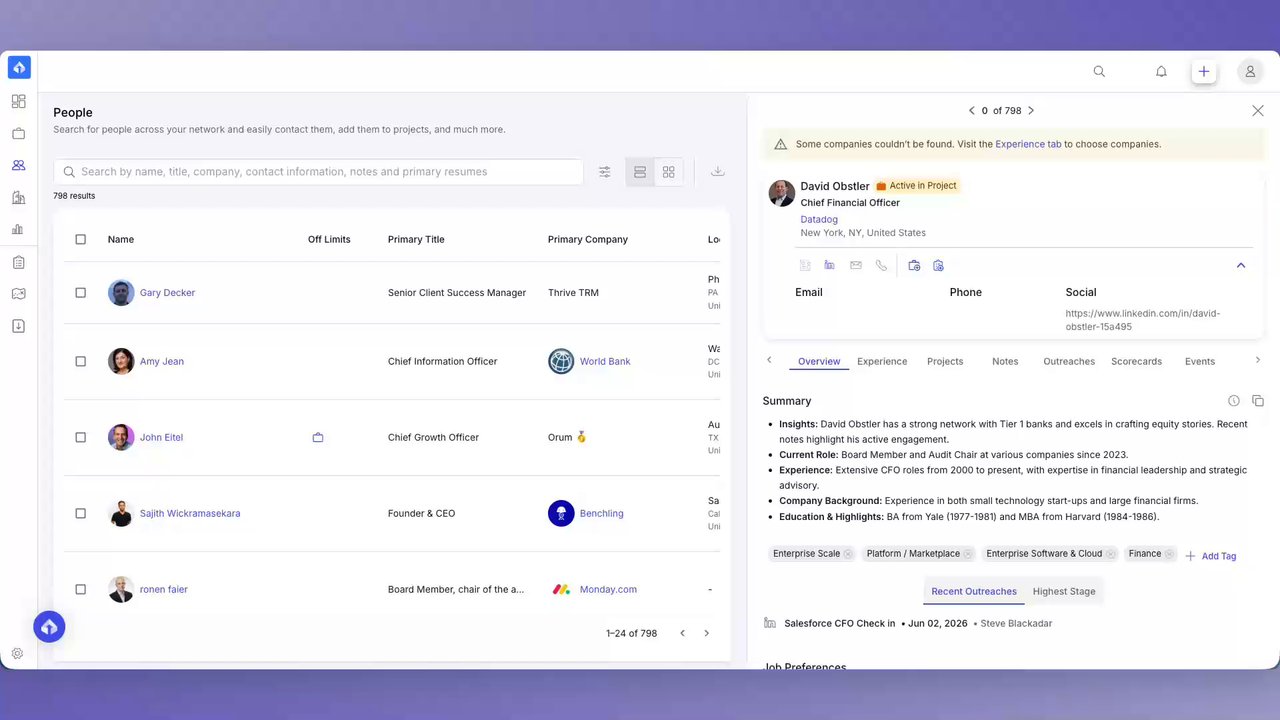Copy the summary with the copy icon
The image size is (1280, 720).
coord(1258,401)
